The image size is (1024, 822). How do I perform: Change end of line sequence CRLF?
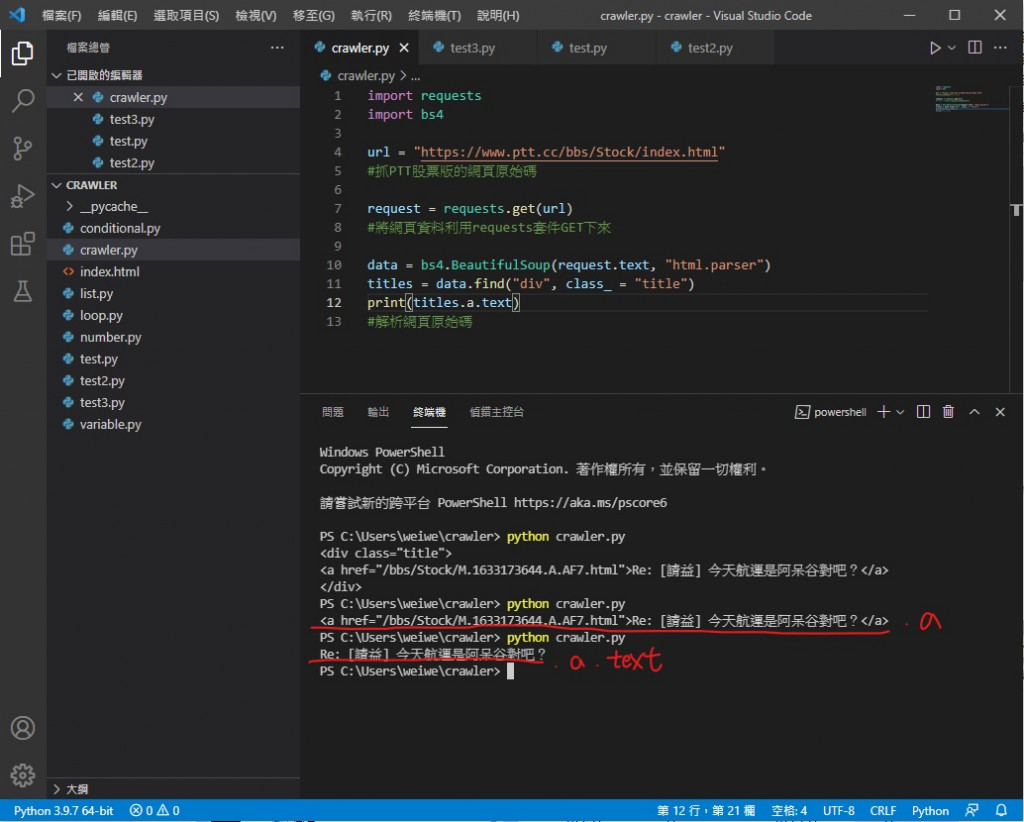pos(883,810)
